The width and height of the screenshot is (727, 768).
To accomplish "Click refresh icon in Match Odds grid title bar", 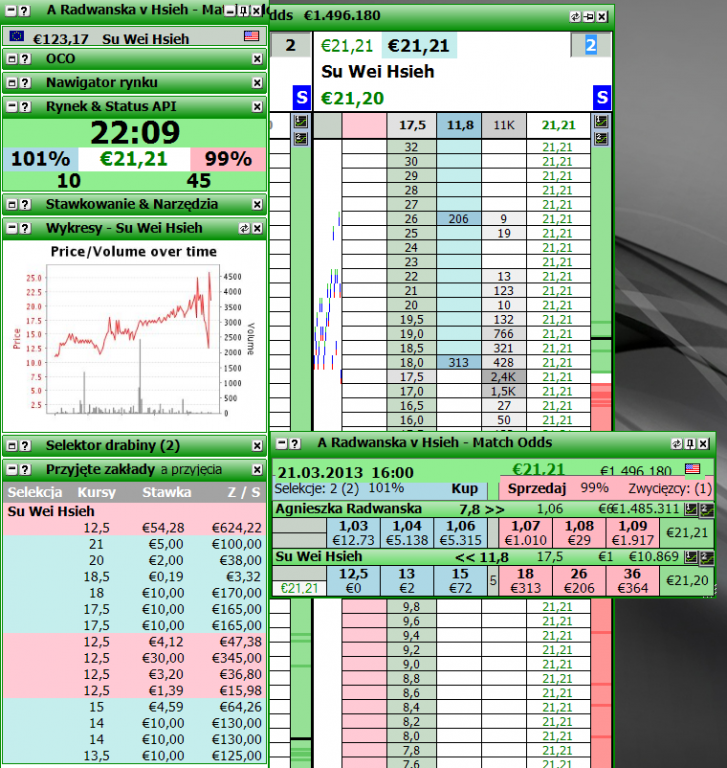I will 677,443.
